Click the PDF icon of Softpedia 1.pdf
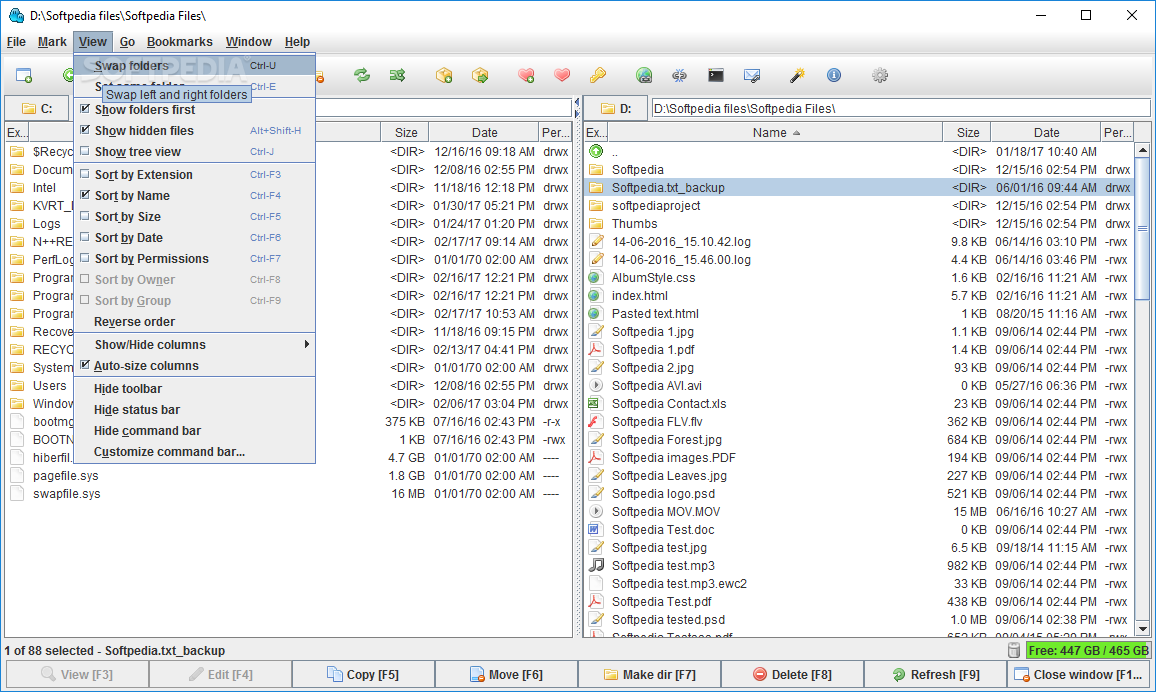The image size is (1156, 692). pyautogui.click(x=596, y=349)
